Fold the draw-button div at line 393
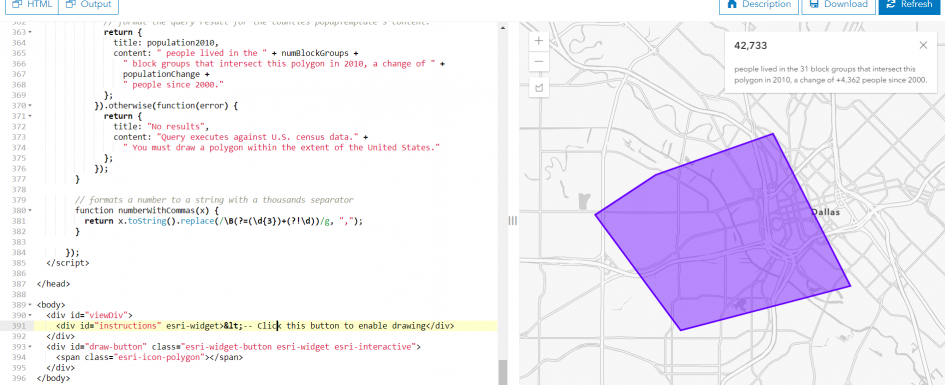The width and height of the screenshot is (945, 385). [31, 347]
